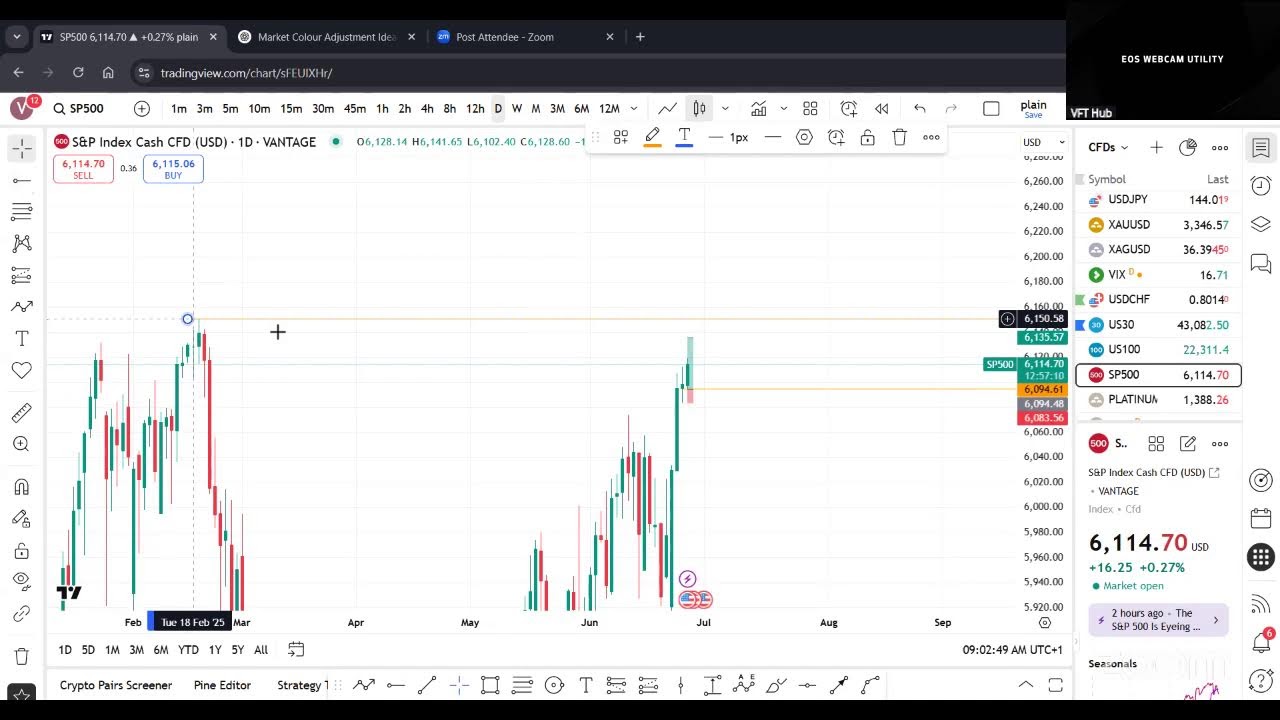Click the Zoom In magnifier tool
Viewport: 1280px width, 720px height.
click(x=21, y=444)
